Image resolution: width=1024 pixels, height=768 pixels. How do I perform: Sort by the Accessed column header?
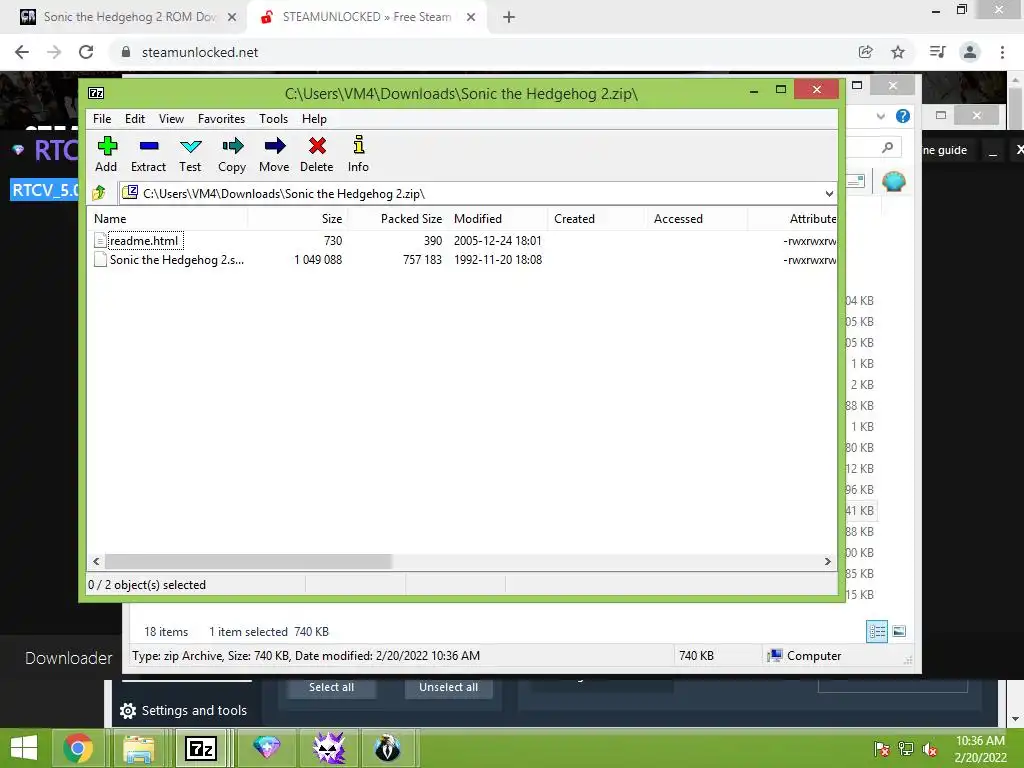697,219
